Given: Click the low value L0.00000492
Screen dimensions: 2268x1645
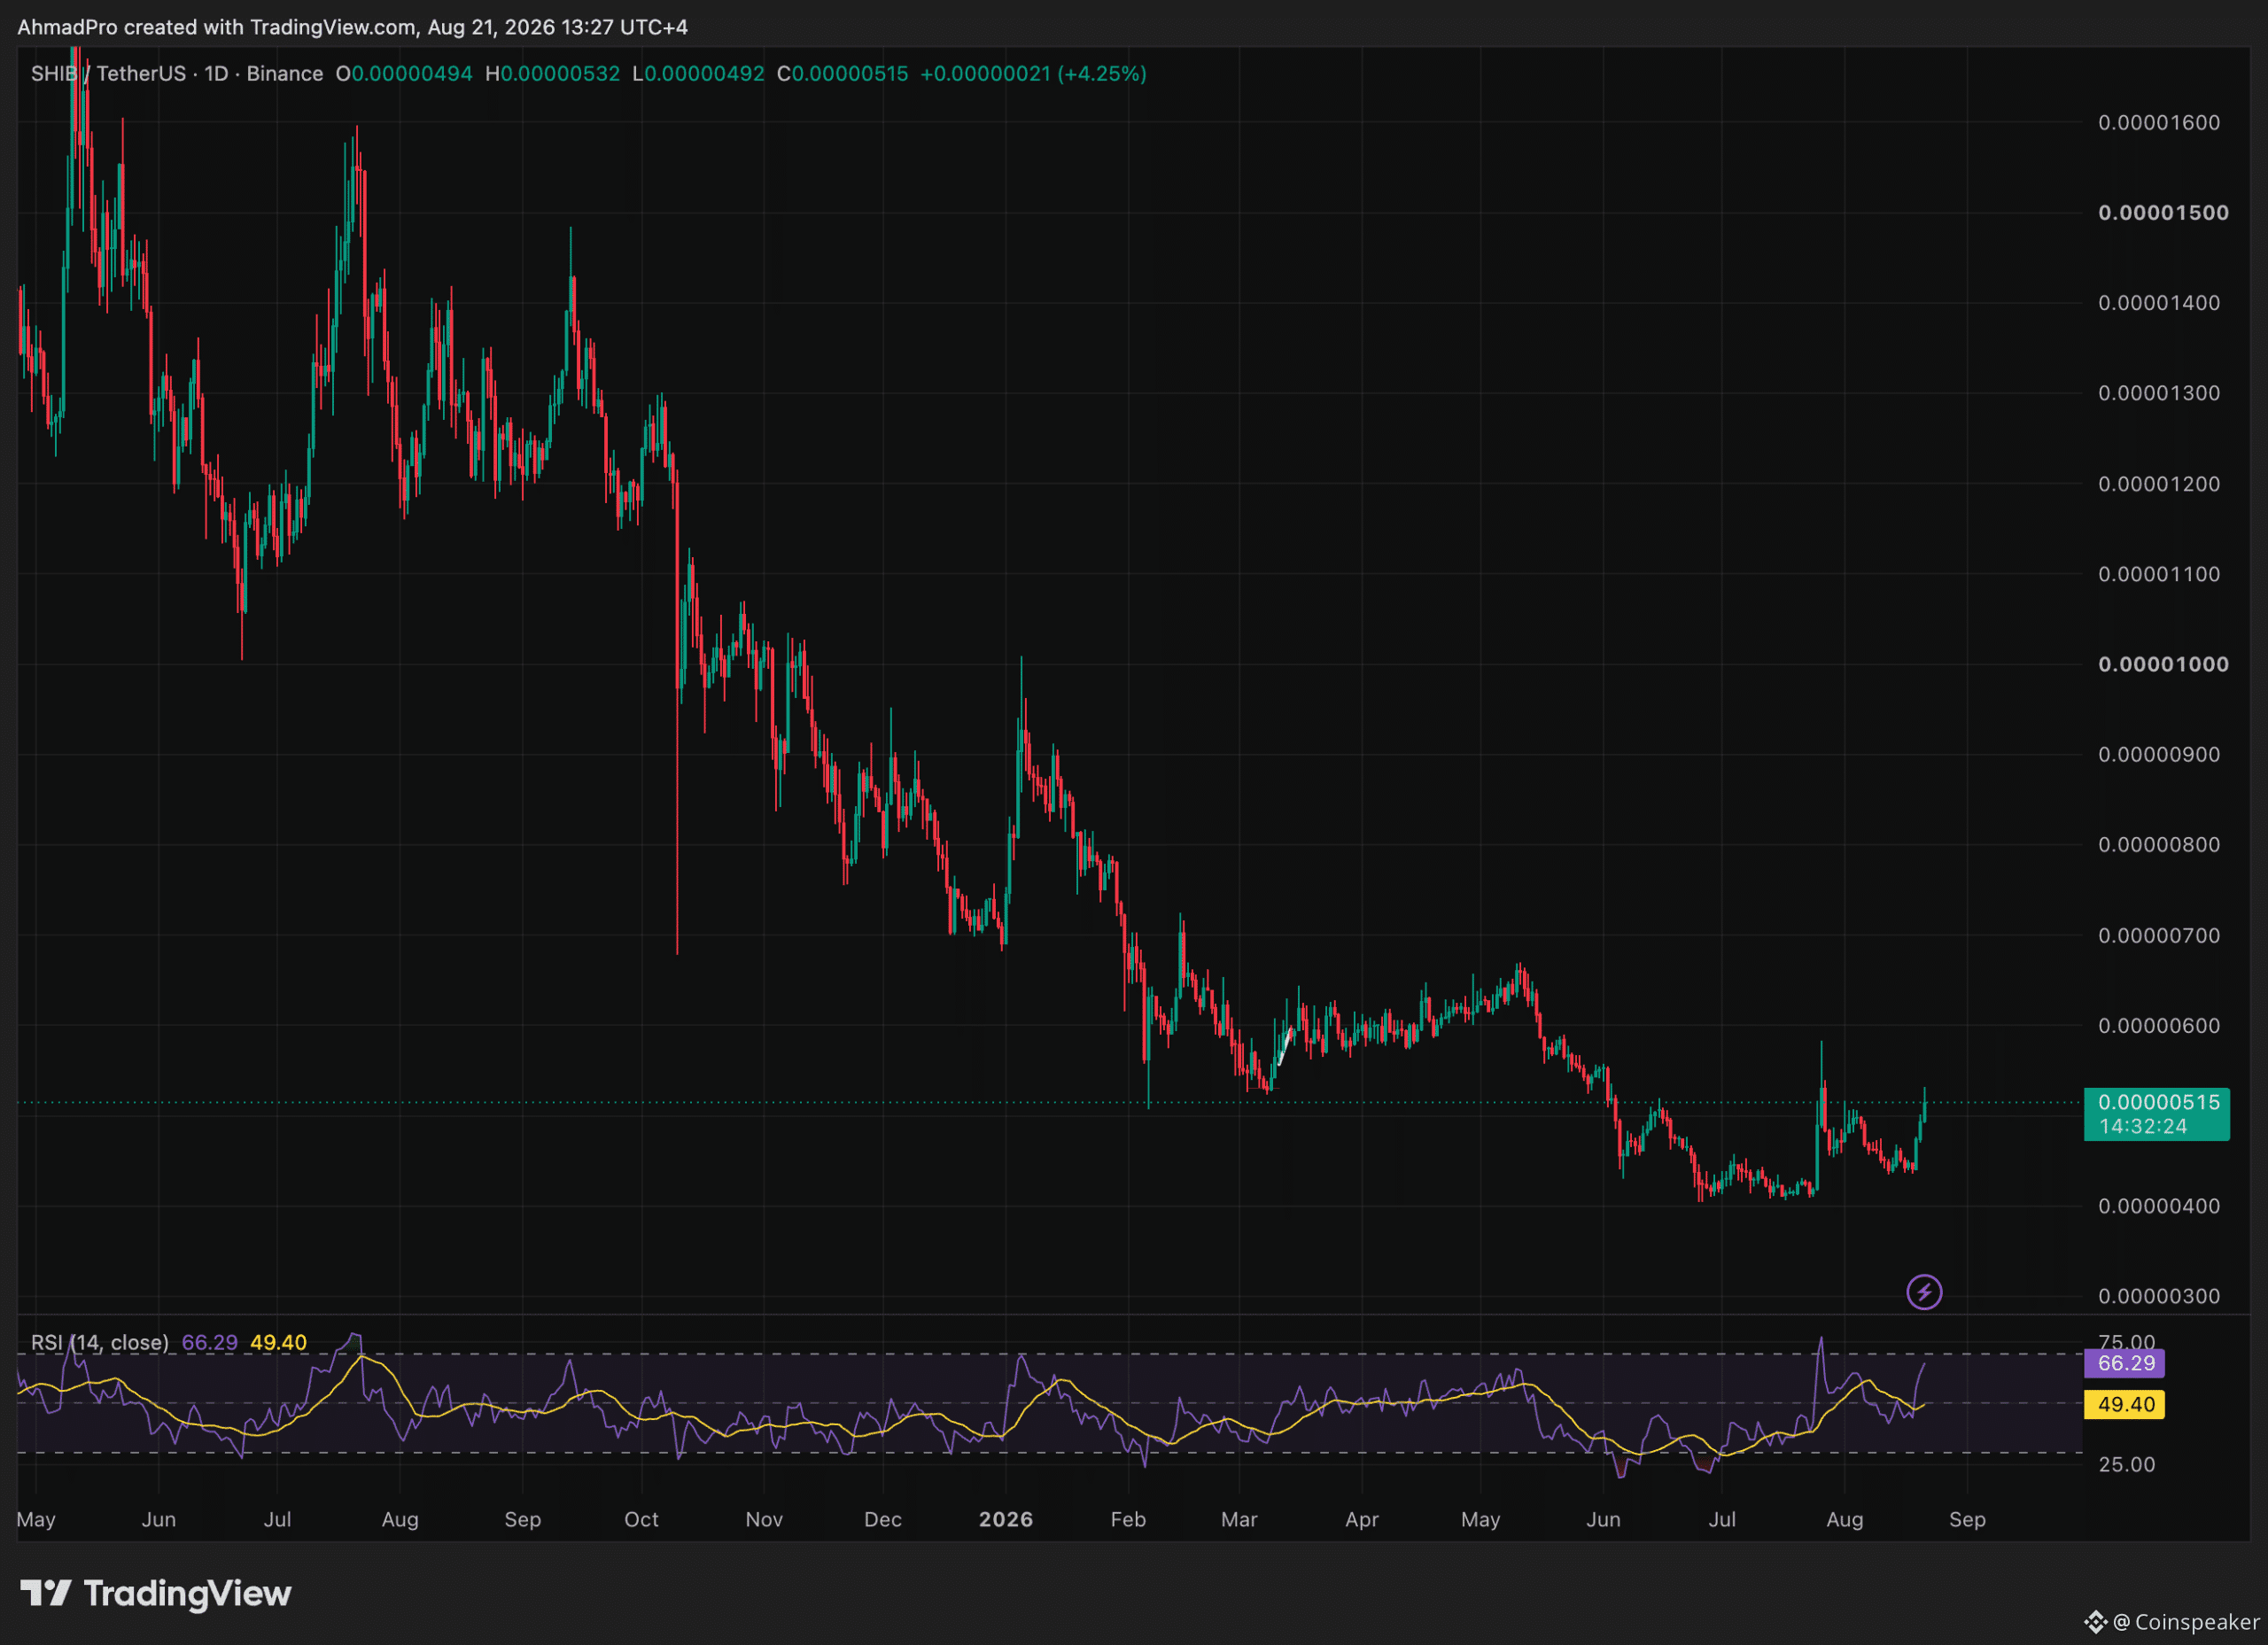Looking at the screenshot, I should point(698,74).
